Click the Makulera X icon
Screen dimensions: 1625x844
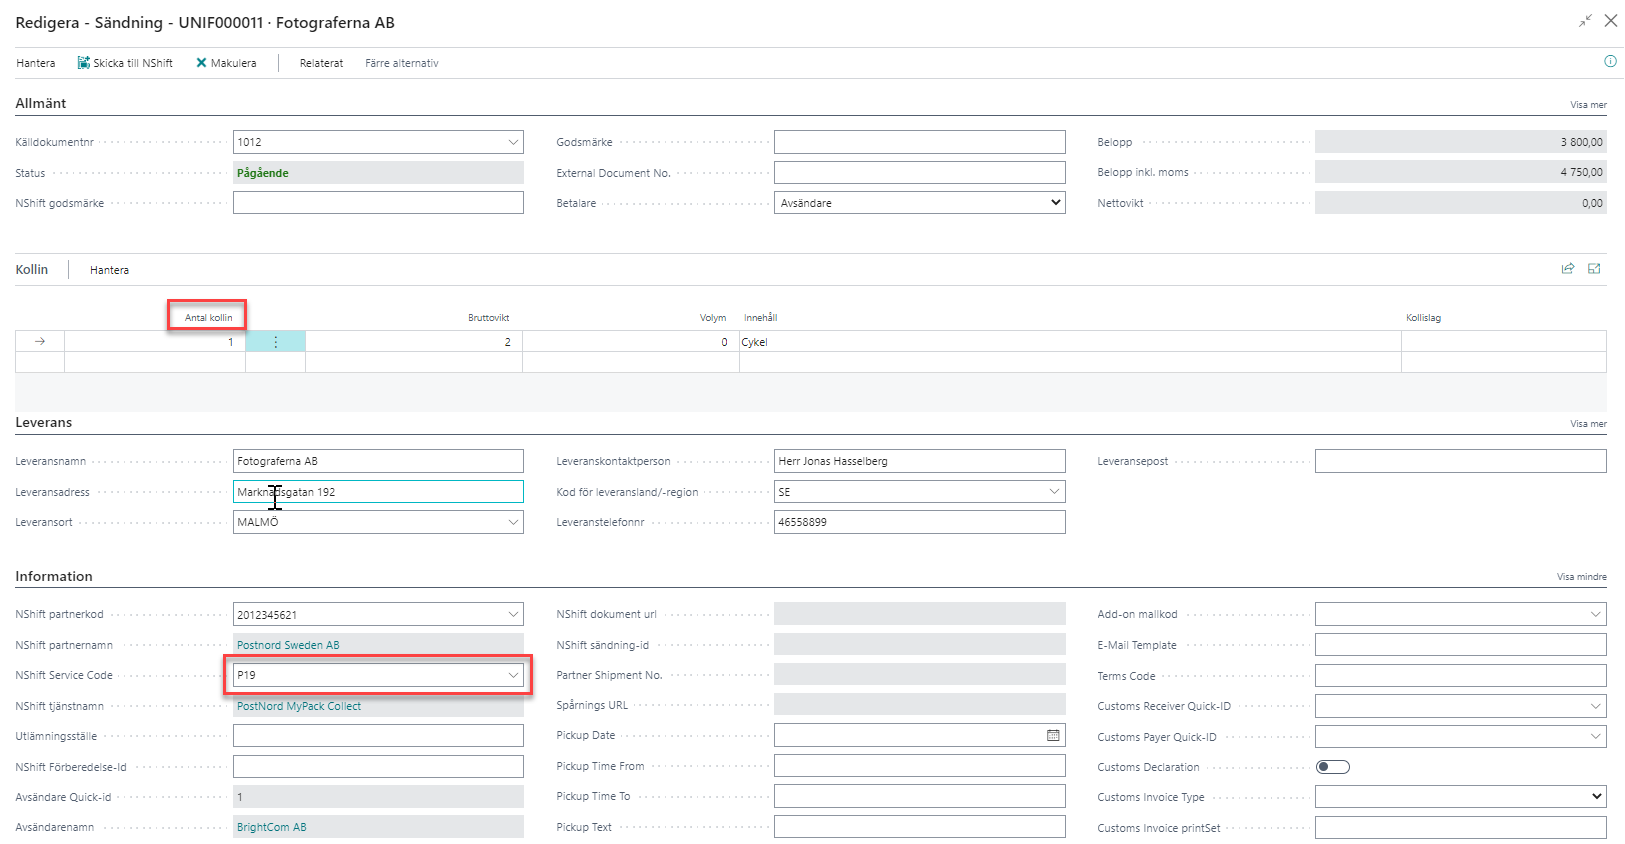201,63
